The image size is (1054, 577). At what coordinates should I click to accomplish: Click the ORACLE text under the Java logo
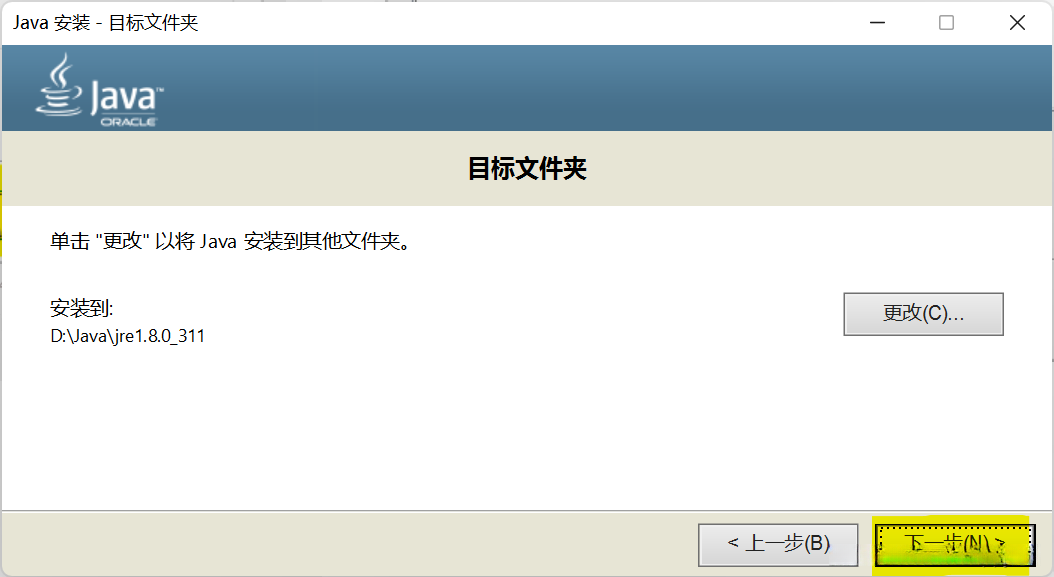coord(128,122)
